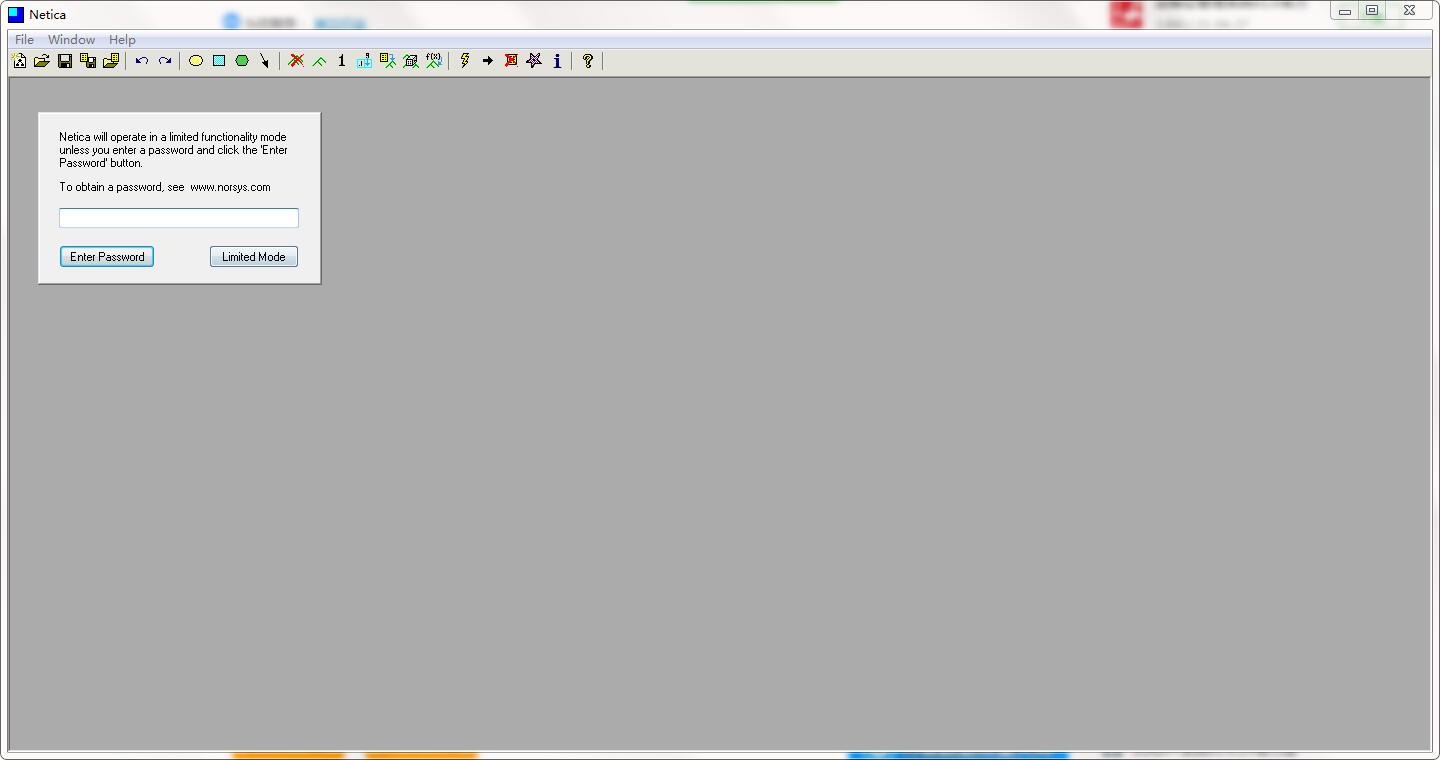Image resolution: width=1440 pixels, height=760 pixels.
Task: Select the cyan rectangle decision node tool
Action: click(x=219, y=61)
